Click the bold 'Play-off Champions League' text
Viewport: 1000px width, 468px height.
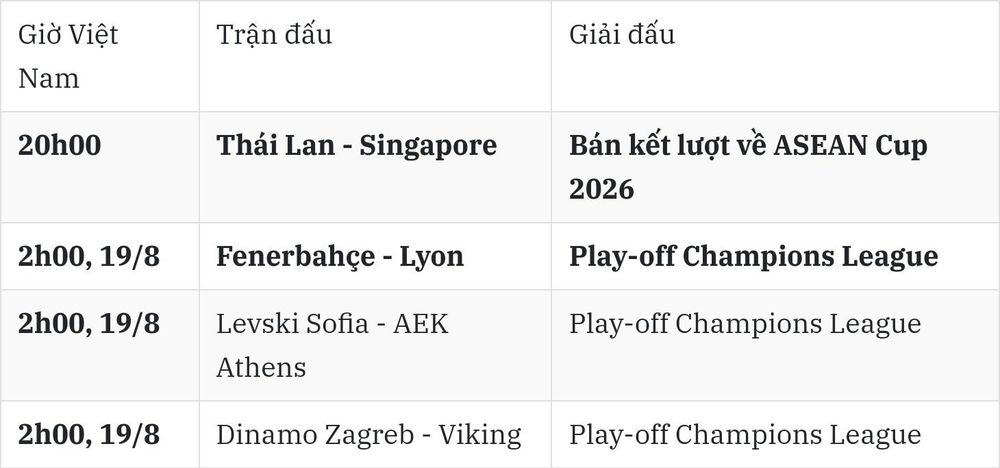tap(753, 256)
